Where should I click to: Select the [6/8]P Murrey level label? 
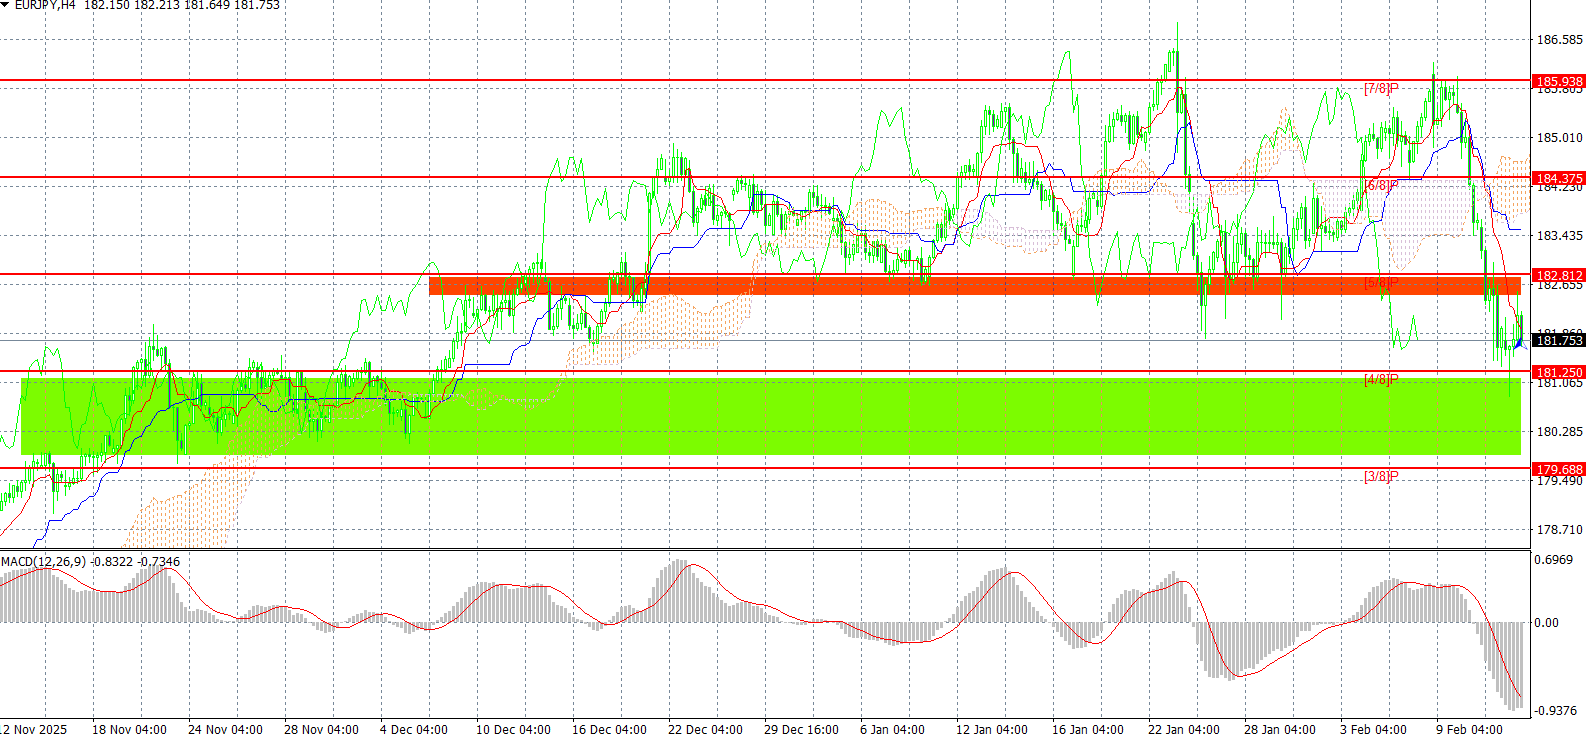(1381, 186)
